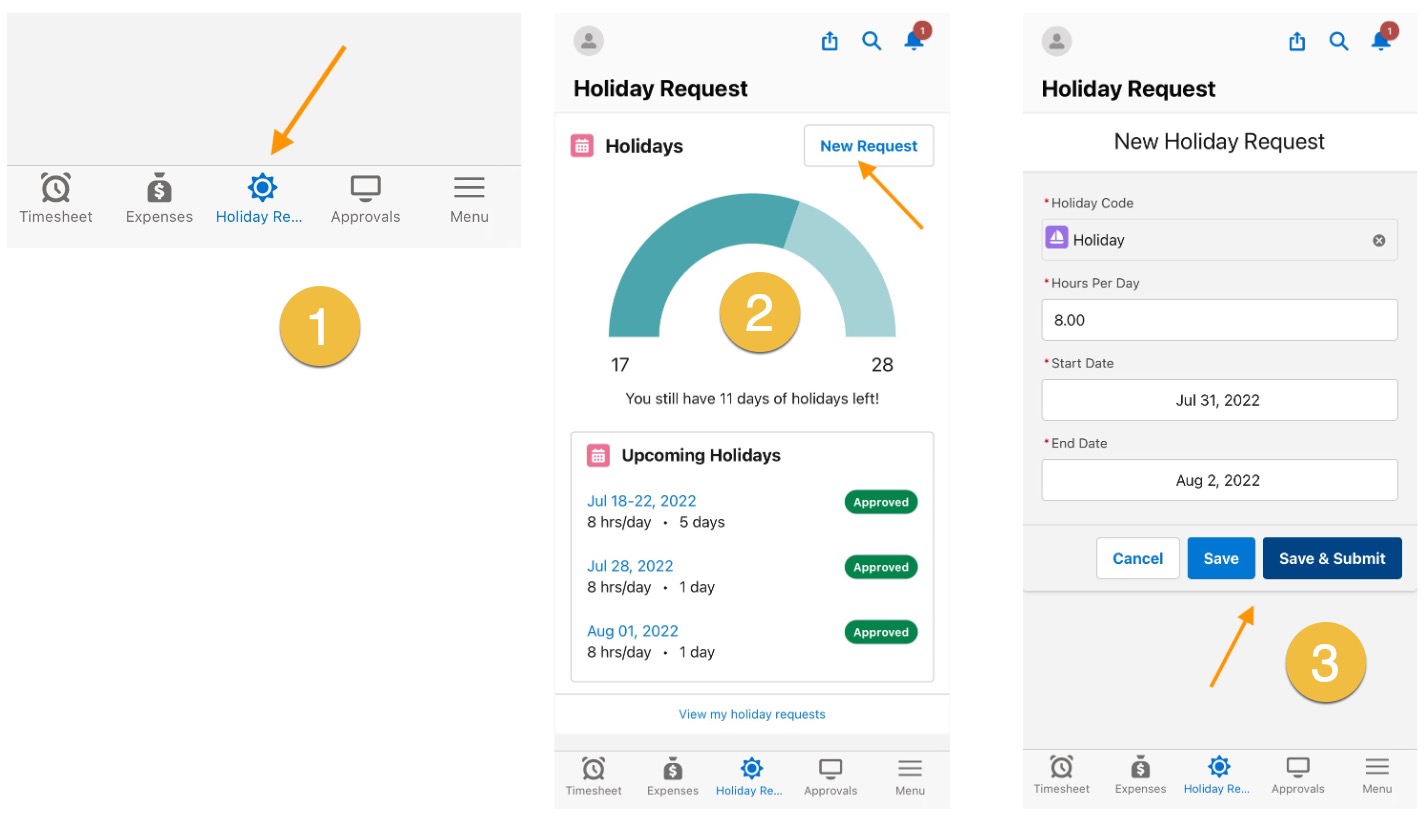Click the Save & Submit button
Viewport: 1428px width, 820px height.
[1332, 558]
